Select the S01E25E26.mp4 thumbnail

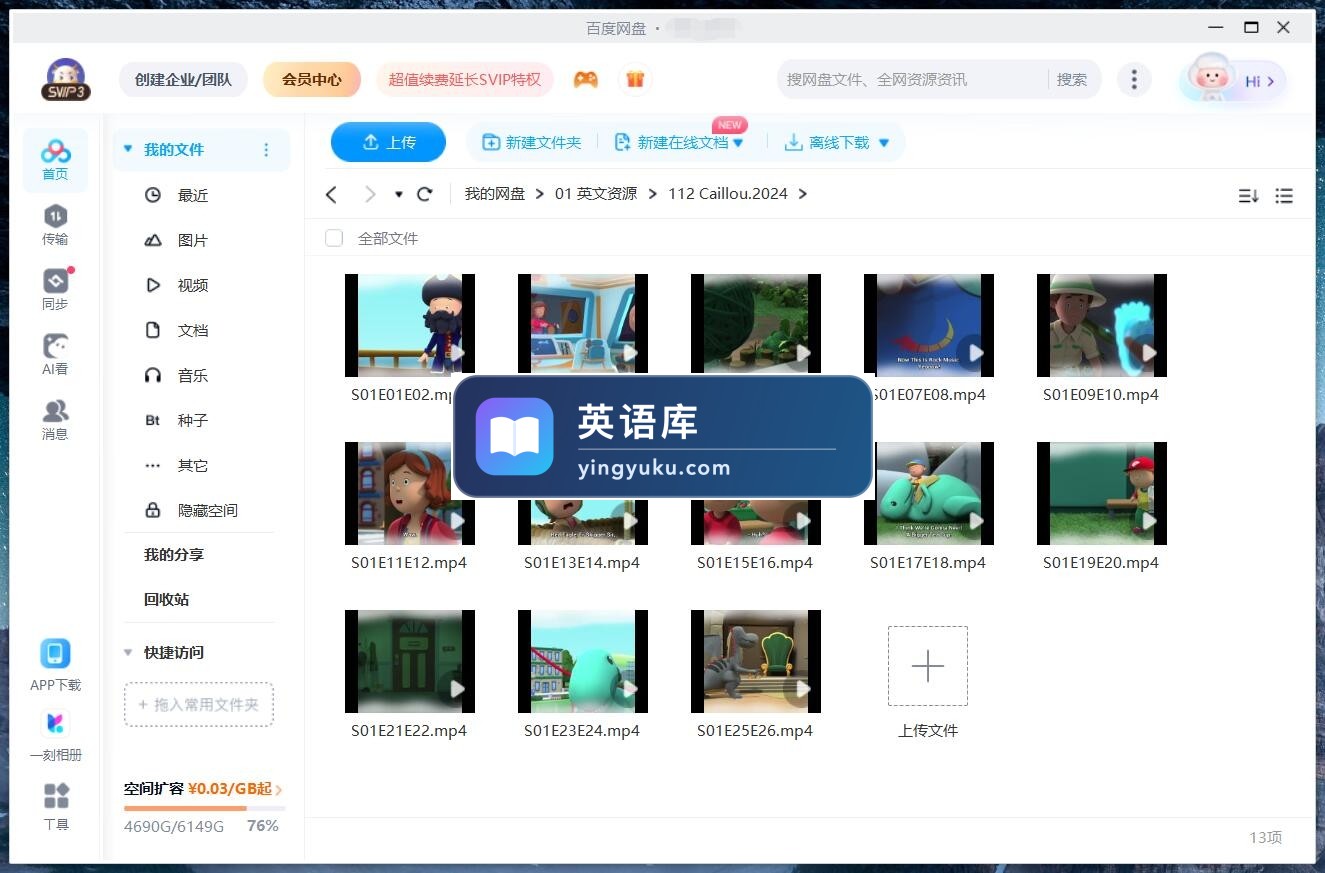[756, 661]
